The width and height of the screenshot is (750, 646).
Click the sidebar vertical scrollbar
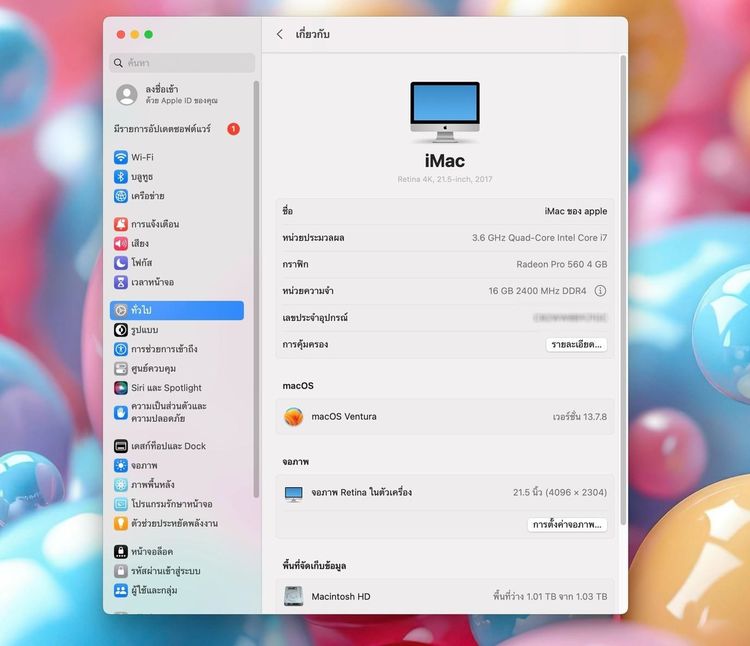click(256, 289)
